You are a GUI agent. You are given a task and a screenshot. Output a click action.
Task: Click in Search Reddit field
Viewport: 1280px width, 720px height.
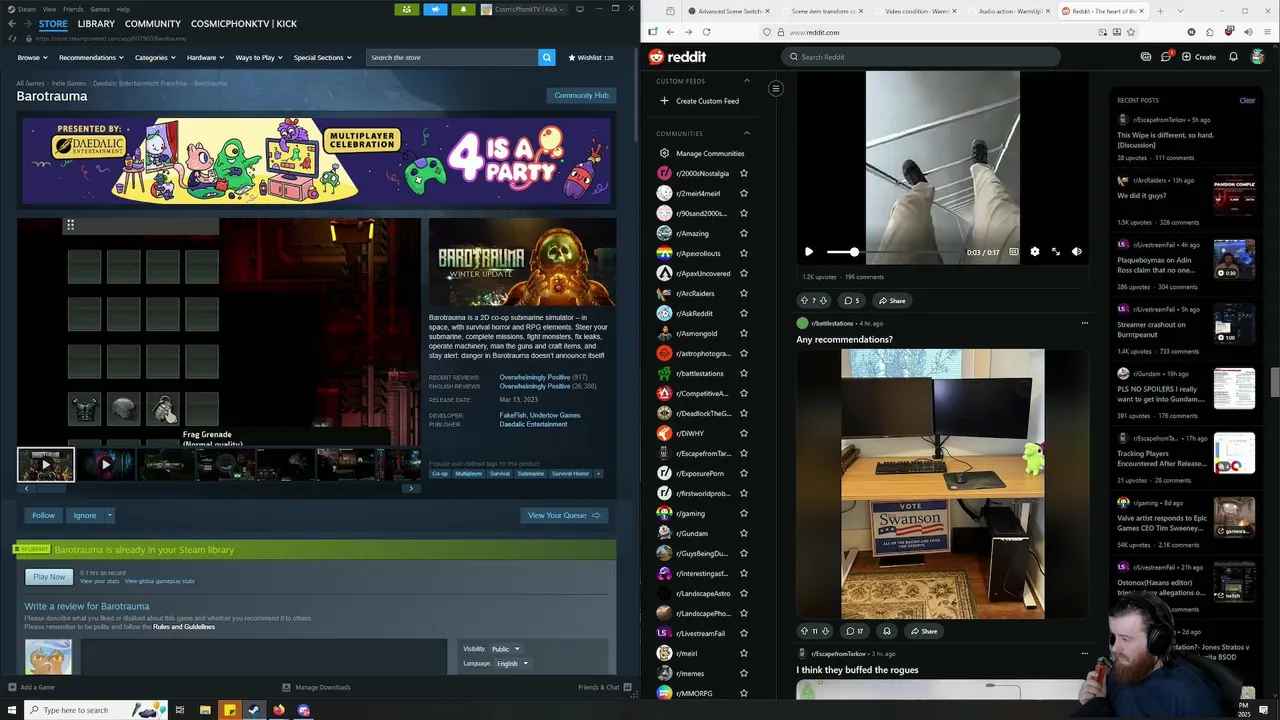click(921, 57)
